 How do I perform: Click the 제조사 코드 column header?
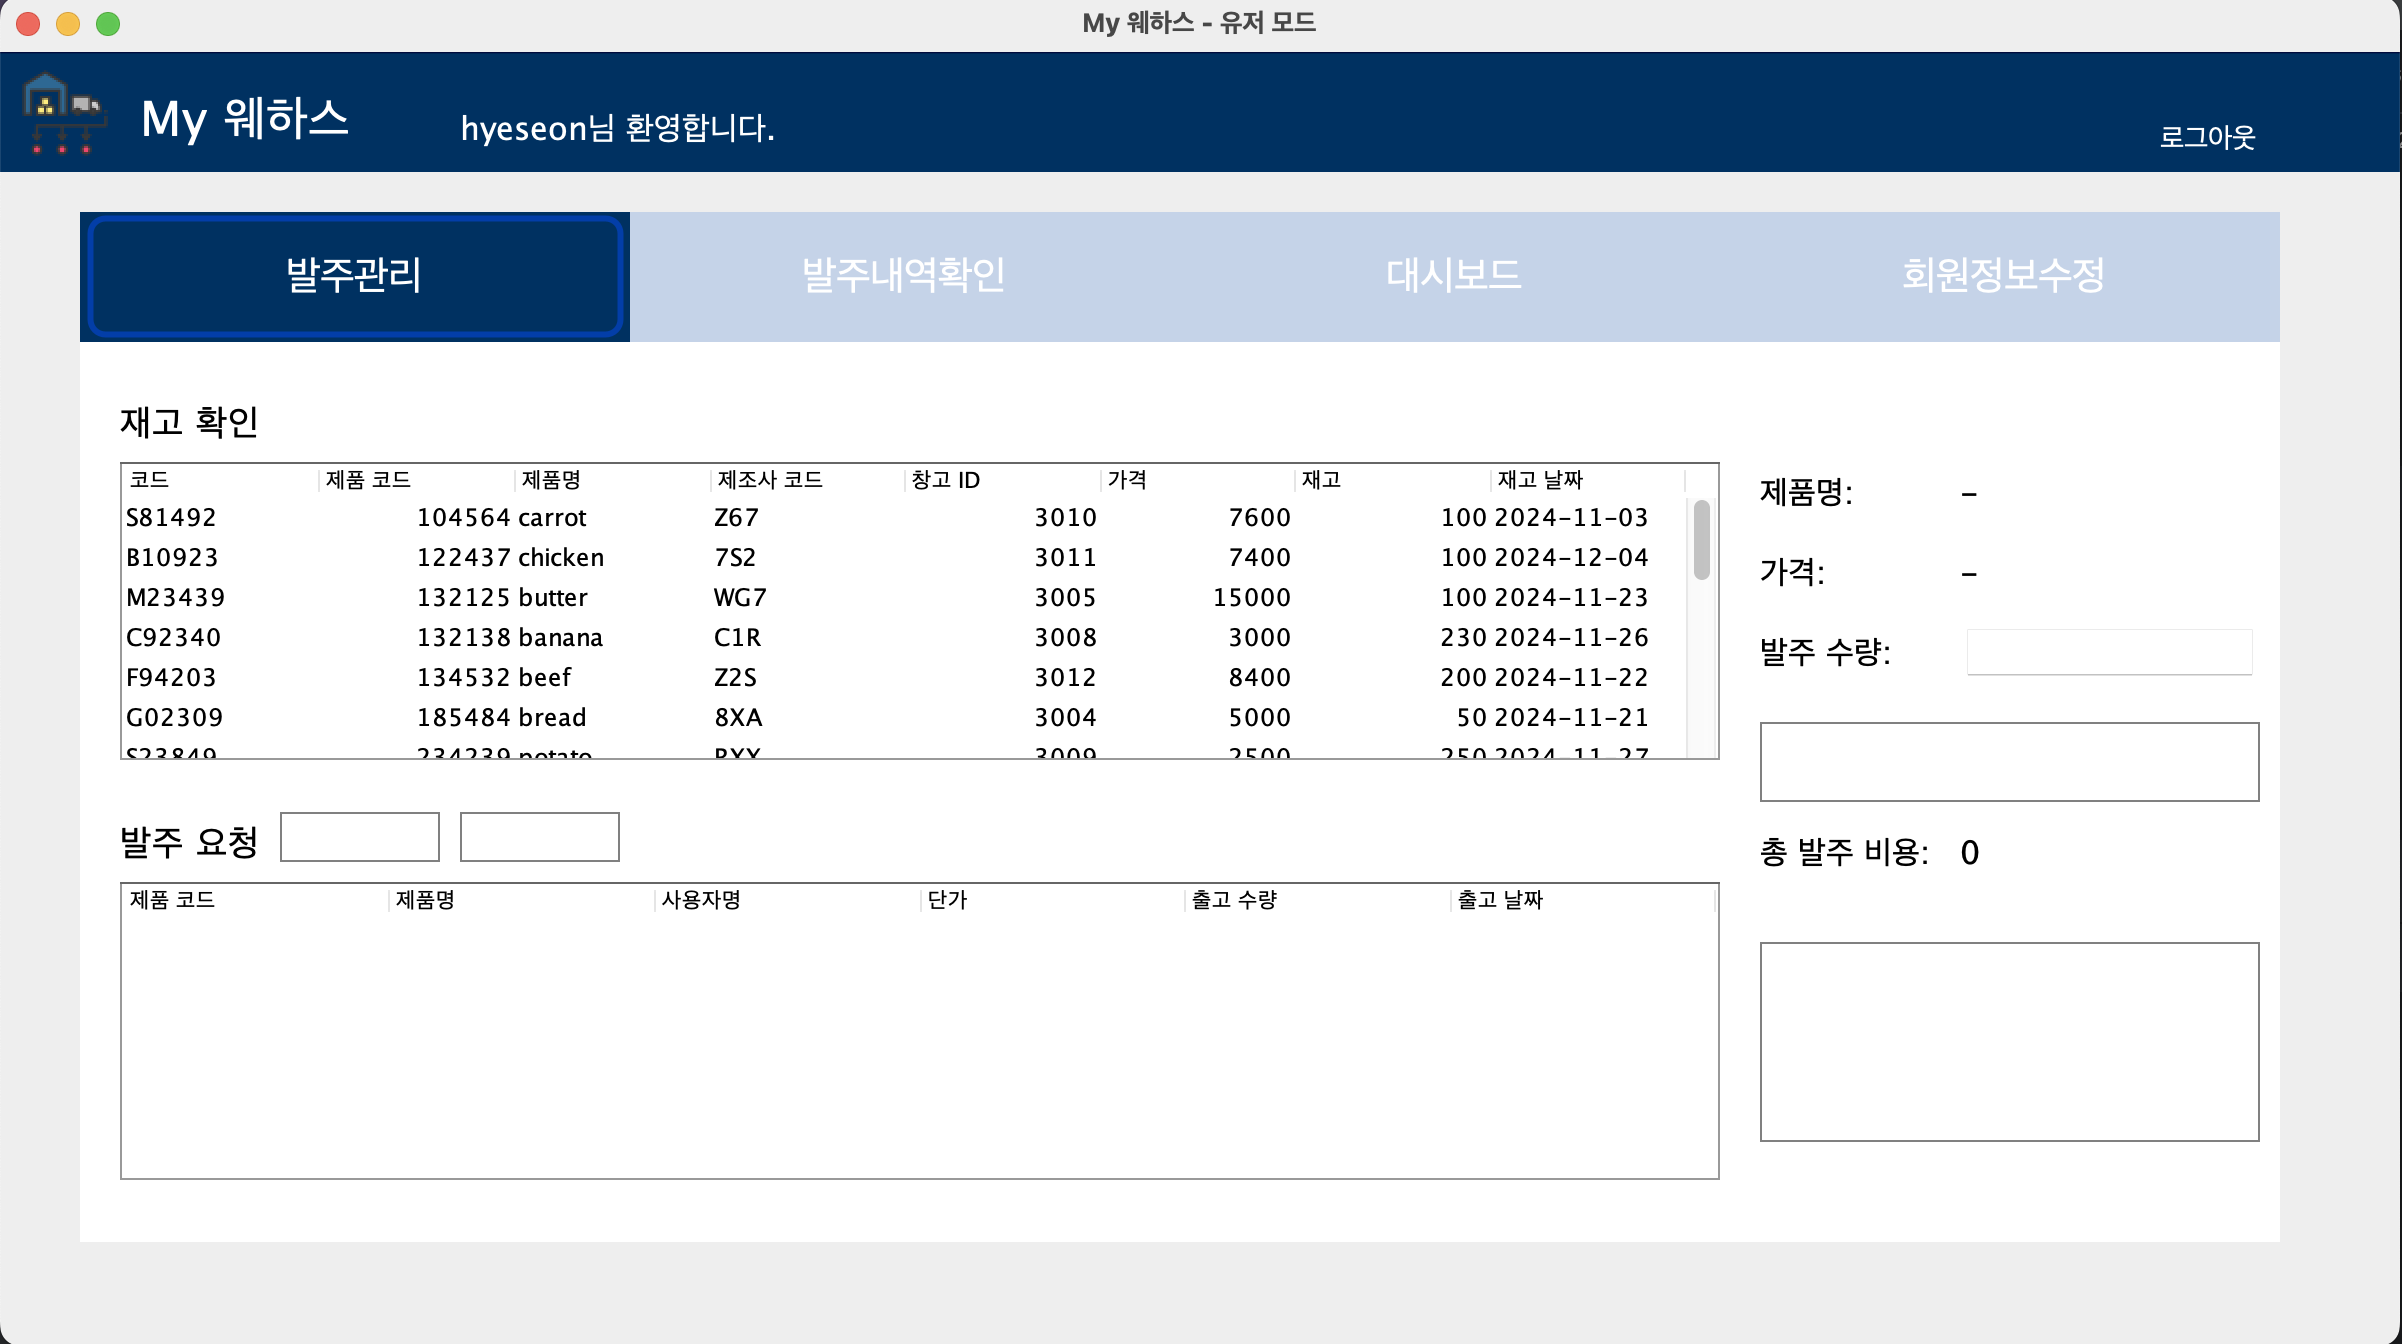808,480
